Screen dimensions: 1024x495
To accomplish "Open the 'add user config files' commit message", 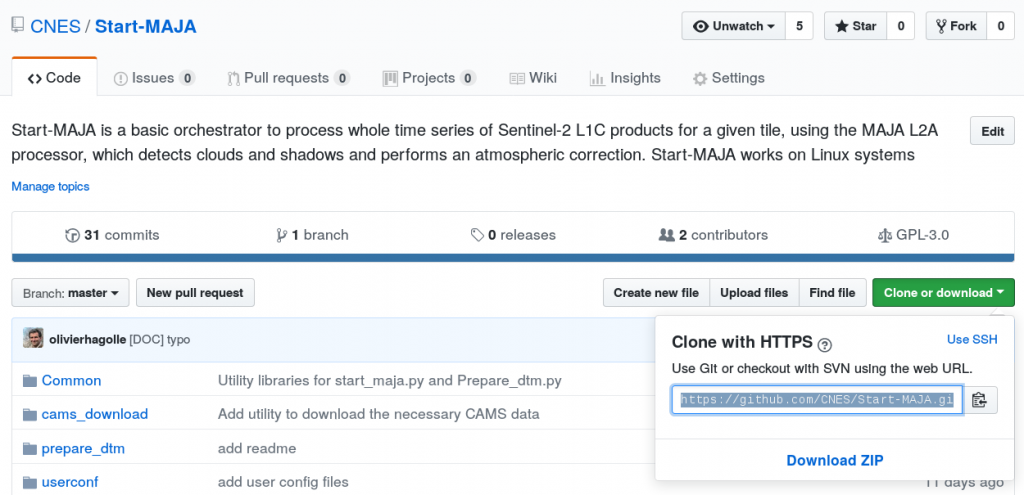I will 283,483.
